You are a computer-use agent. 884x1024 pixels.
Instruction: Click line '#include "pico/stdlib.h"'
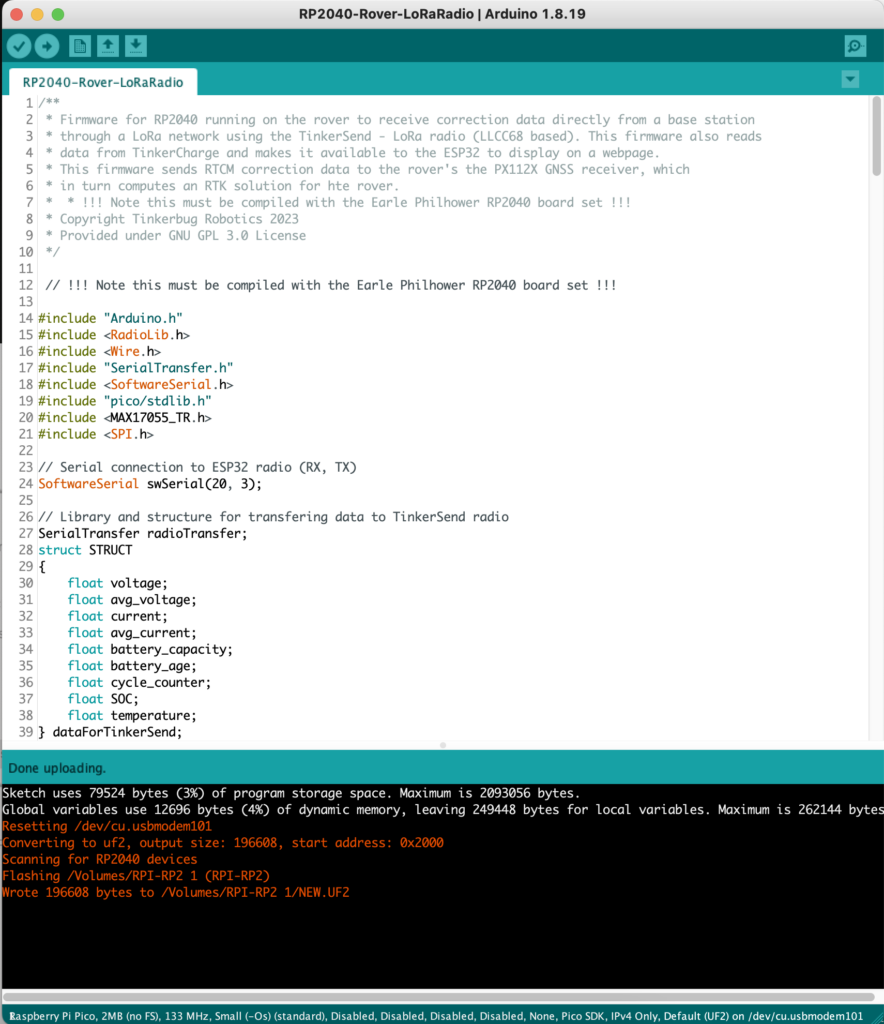click(x=125, y=401)
